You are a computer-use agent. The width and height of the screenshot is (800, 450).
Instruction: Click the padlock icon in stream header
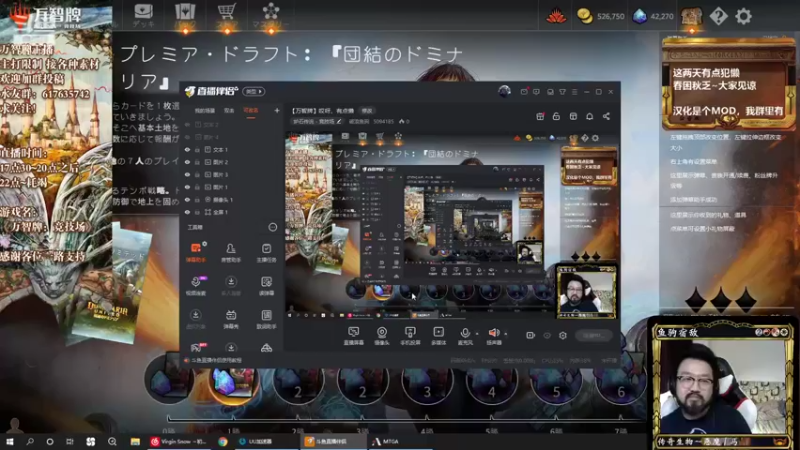click(x=556, y=116)
